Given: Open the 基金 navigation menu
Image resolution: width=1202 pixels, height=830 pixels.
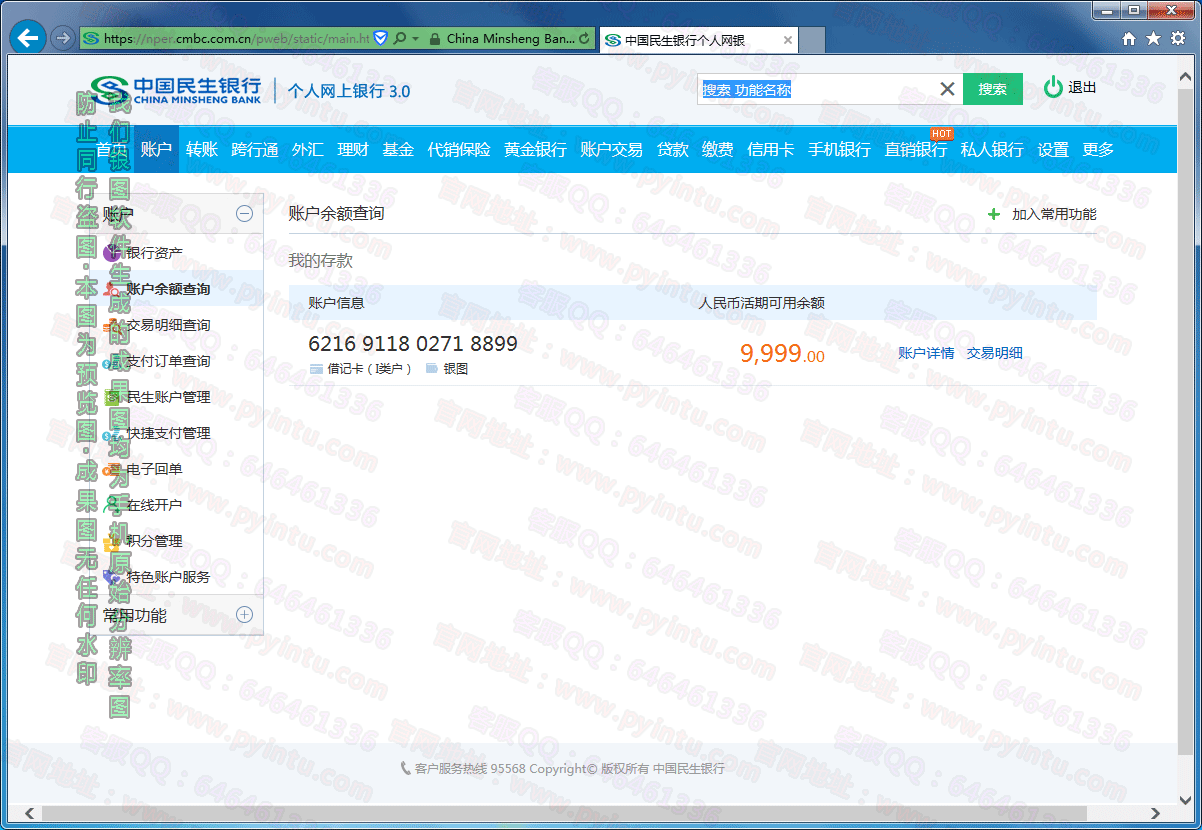Looking at the screenshot, I should [398, 149].
